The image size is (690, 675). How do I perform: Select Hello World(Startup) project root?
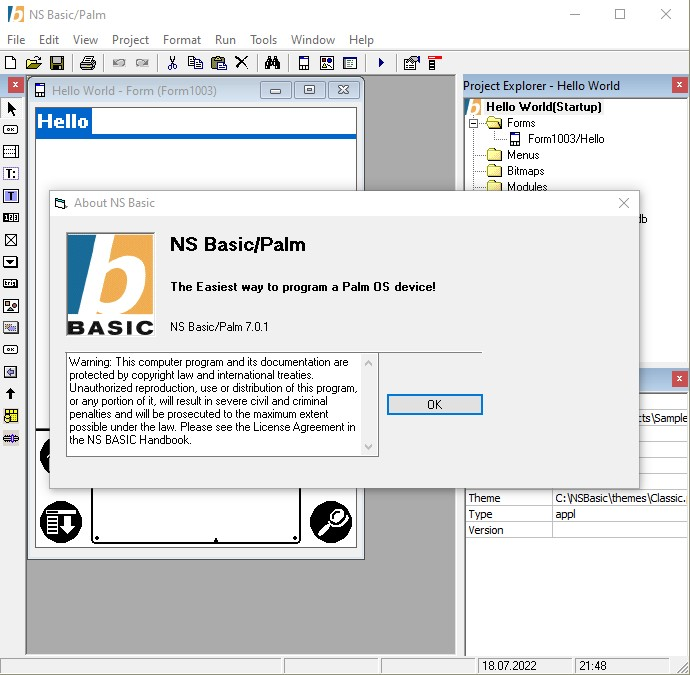pos(543,107)
